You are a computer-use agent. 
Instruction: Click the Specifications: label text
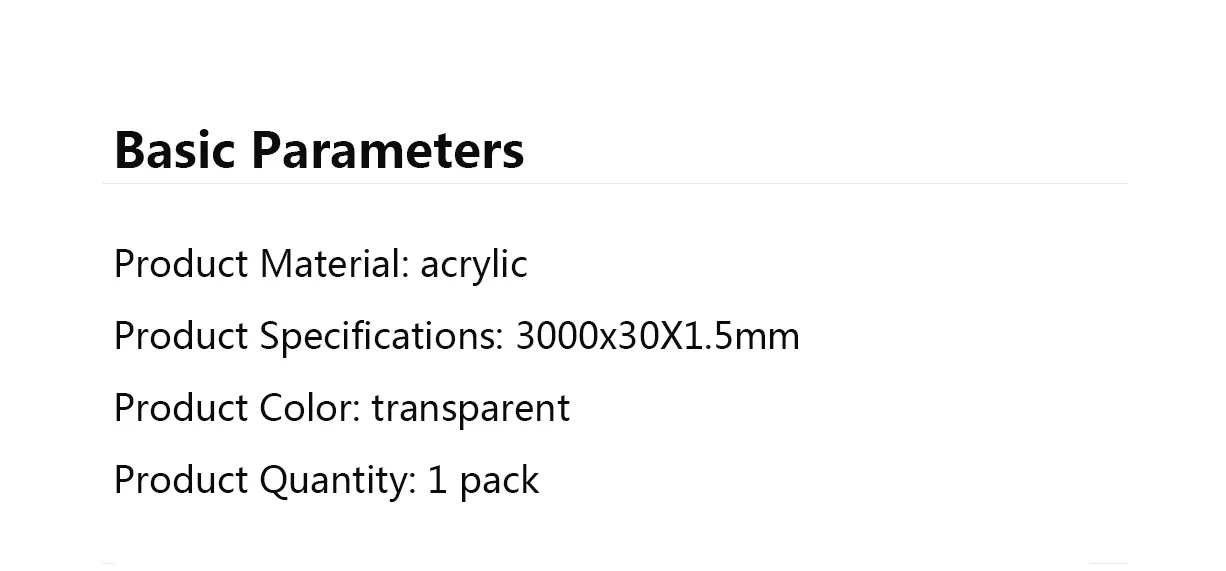381,337
